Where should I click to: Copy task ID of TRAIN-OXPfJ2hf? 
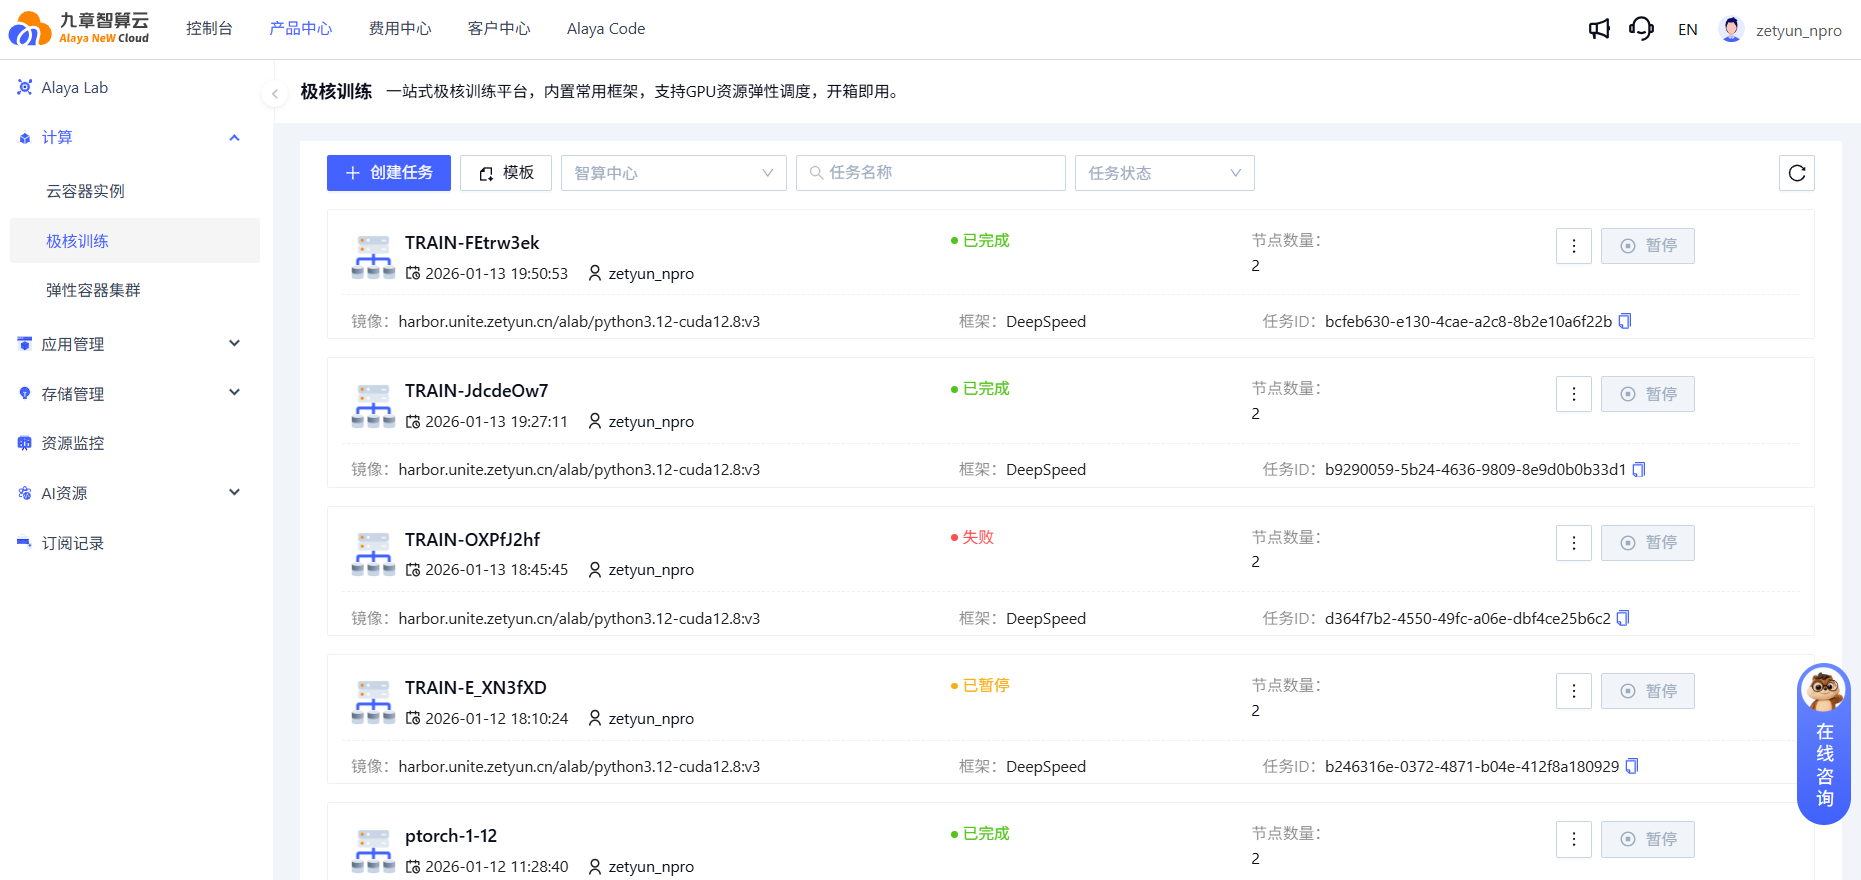[1623, 618]
